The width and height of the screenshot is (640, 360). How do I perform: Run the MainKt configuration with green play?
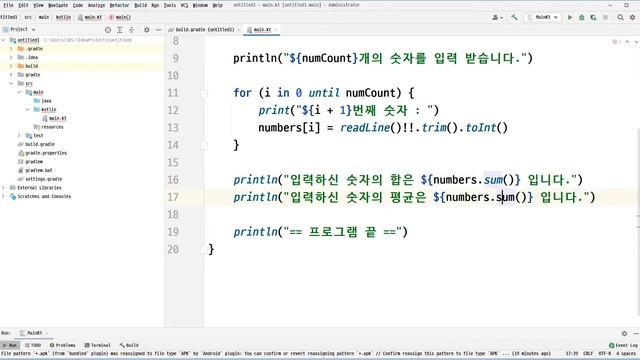[570, 17]
